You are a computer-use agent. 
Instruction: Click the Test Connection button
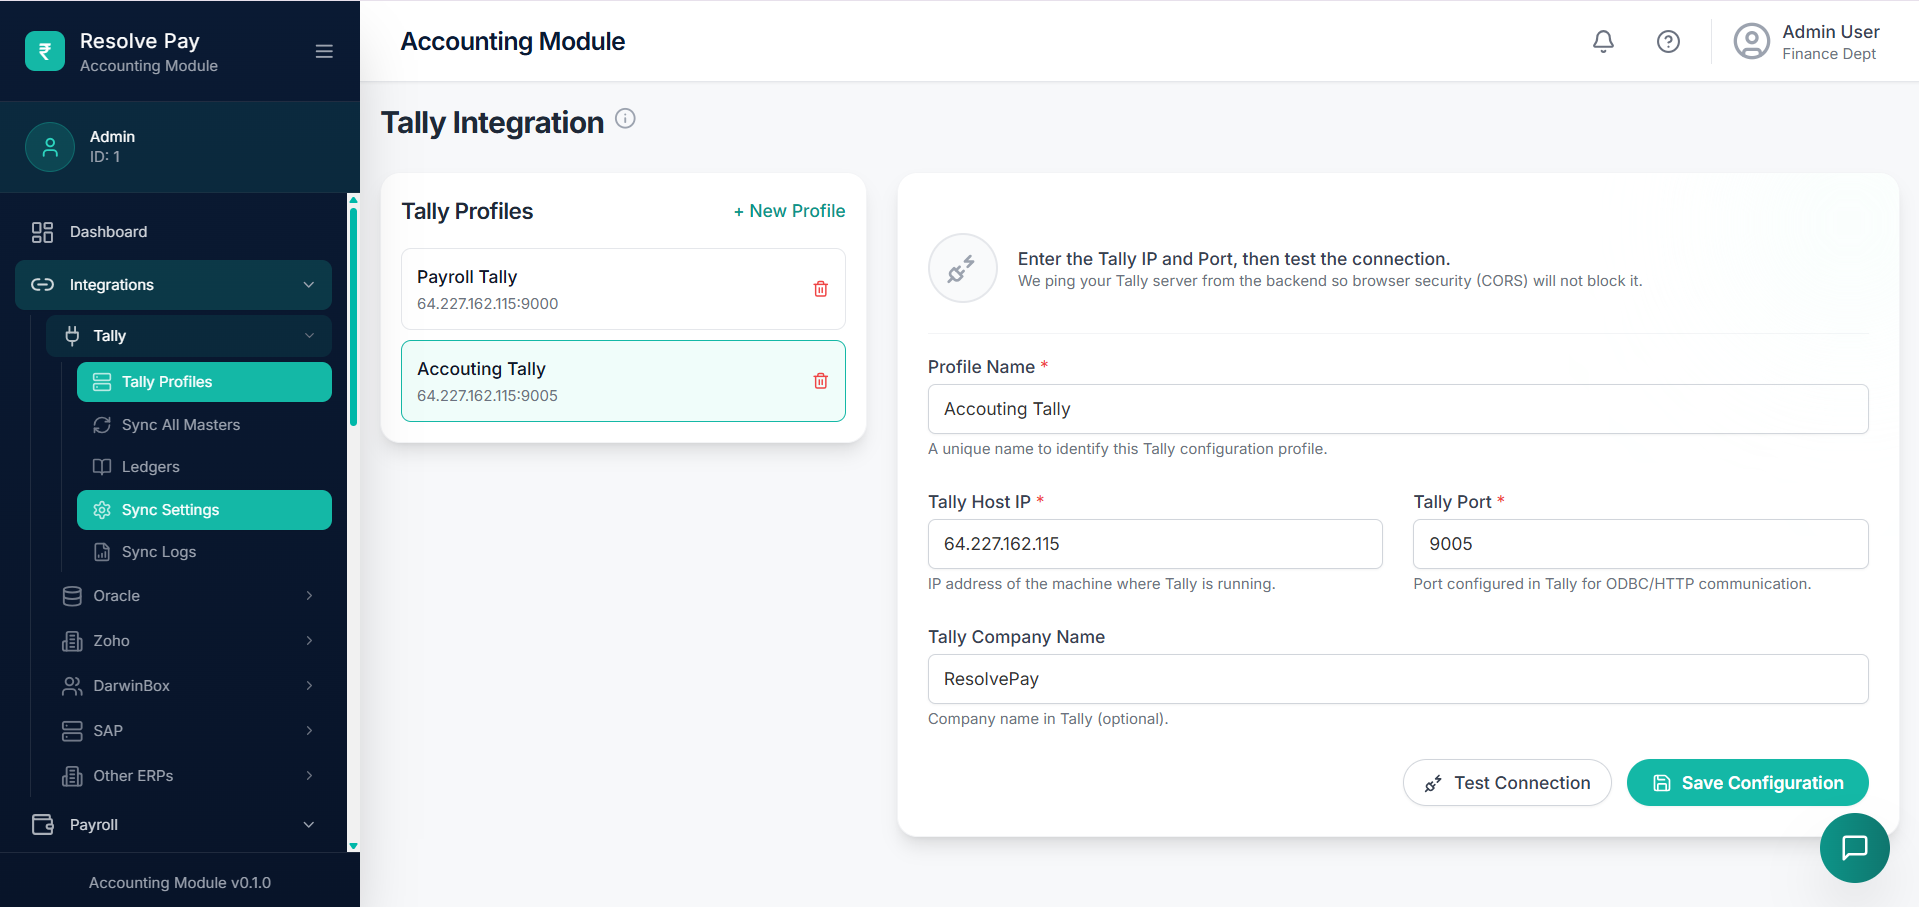click(x=1507, y=783)
